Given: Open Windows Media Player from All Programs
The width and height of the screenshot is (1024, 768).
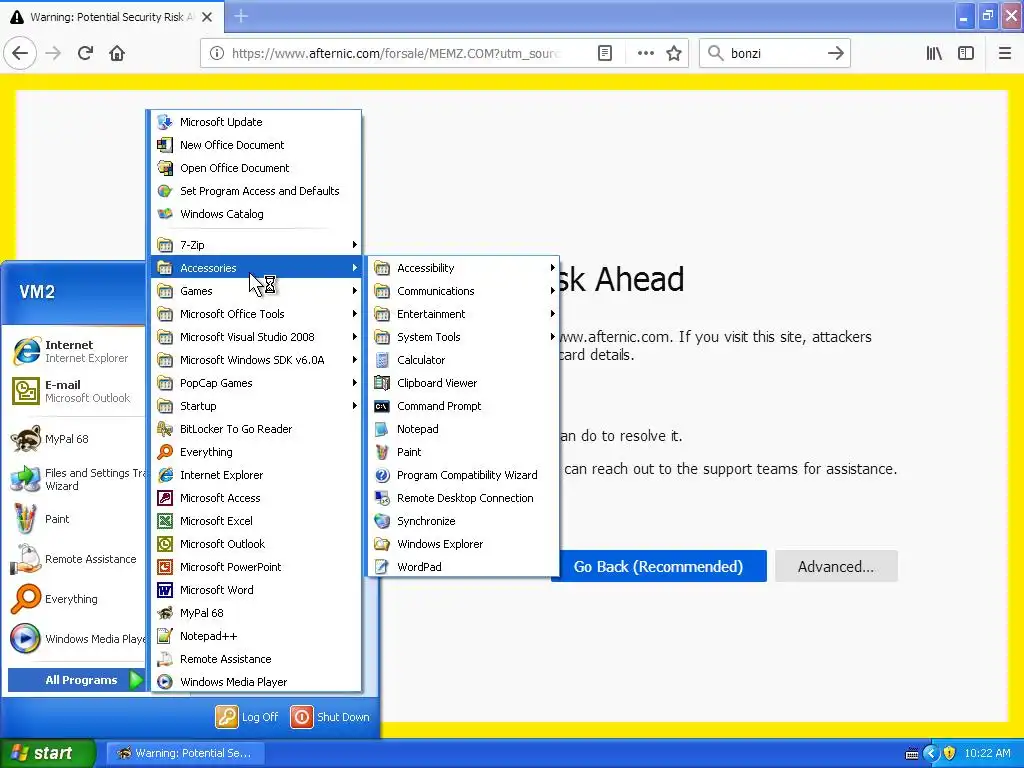Looking at the screenshot, I should point(256,682).
